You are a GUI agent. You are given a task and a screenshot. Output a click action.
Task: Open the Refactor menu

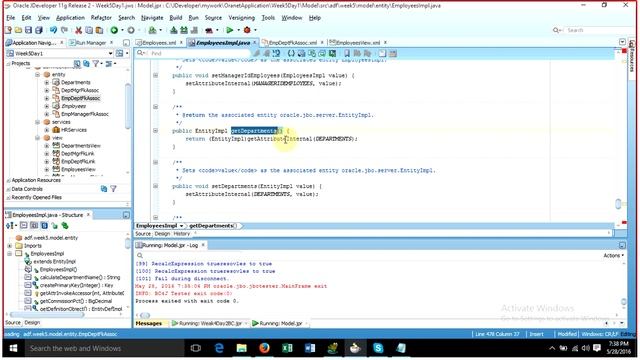coord(101,18)
